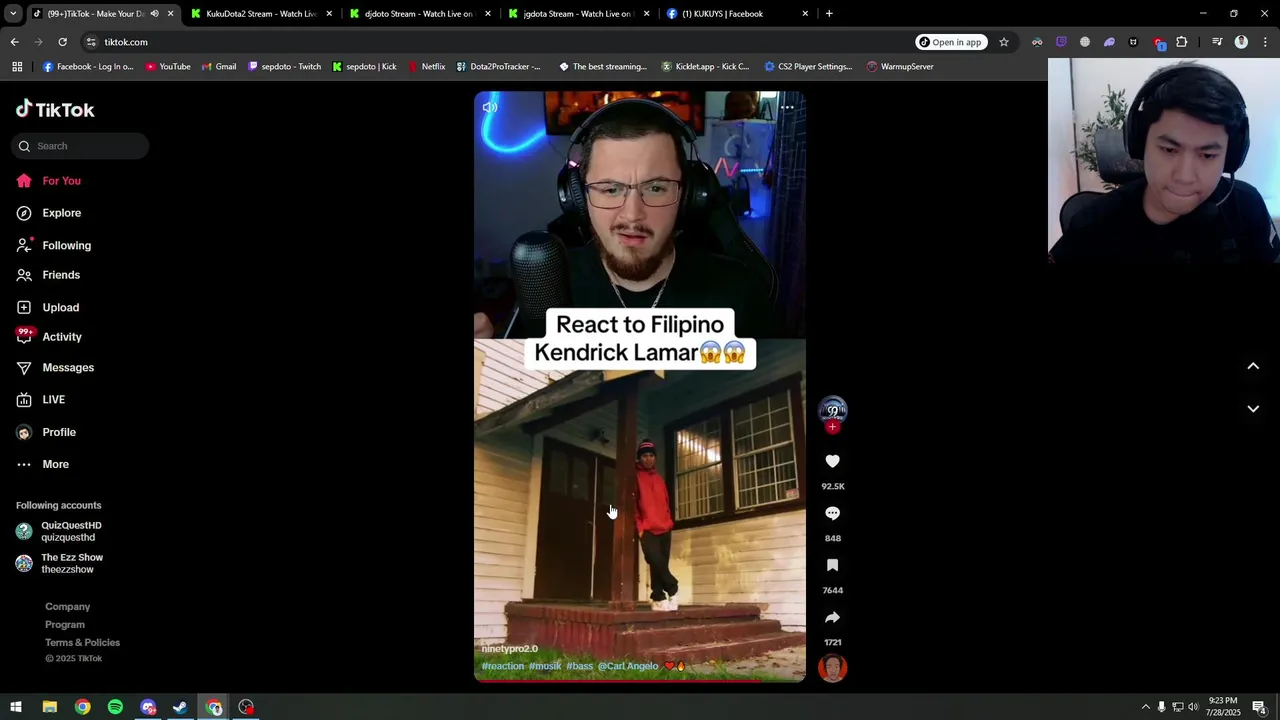The image size is (1280, 720).
Task: Open video creator's avatar
Action: [832, 410]
